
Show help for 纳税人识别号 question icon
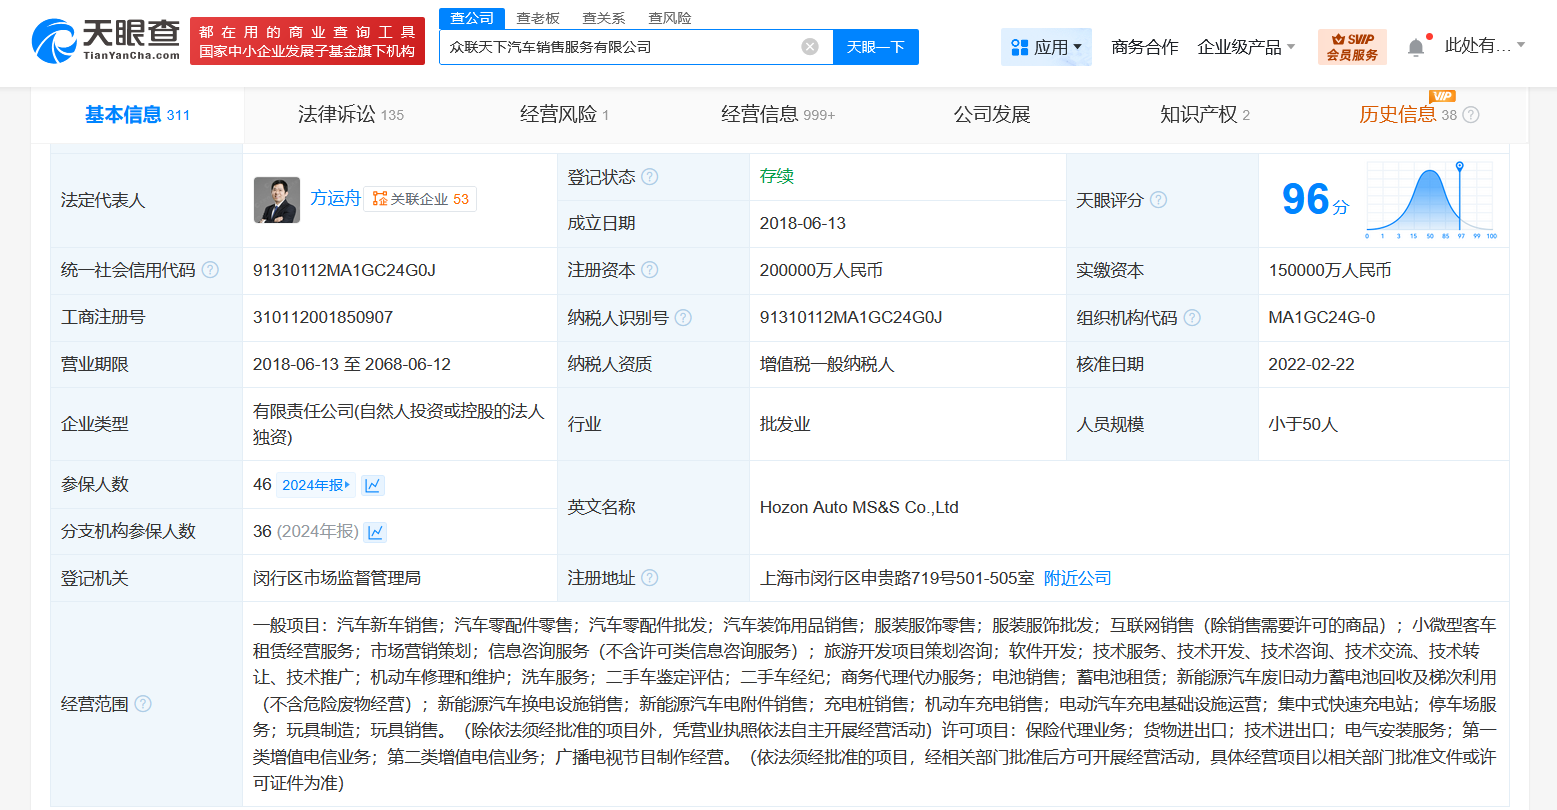[x=683, y=318]
